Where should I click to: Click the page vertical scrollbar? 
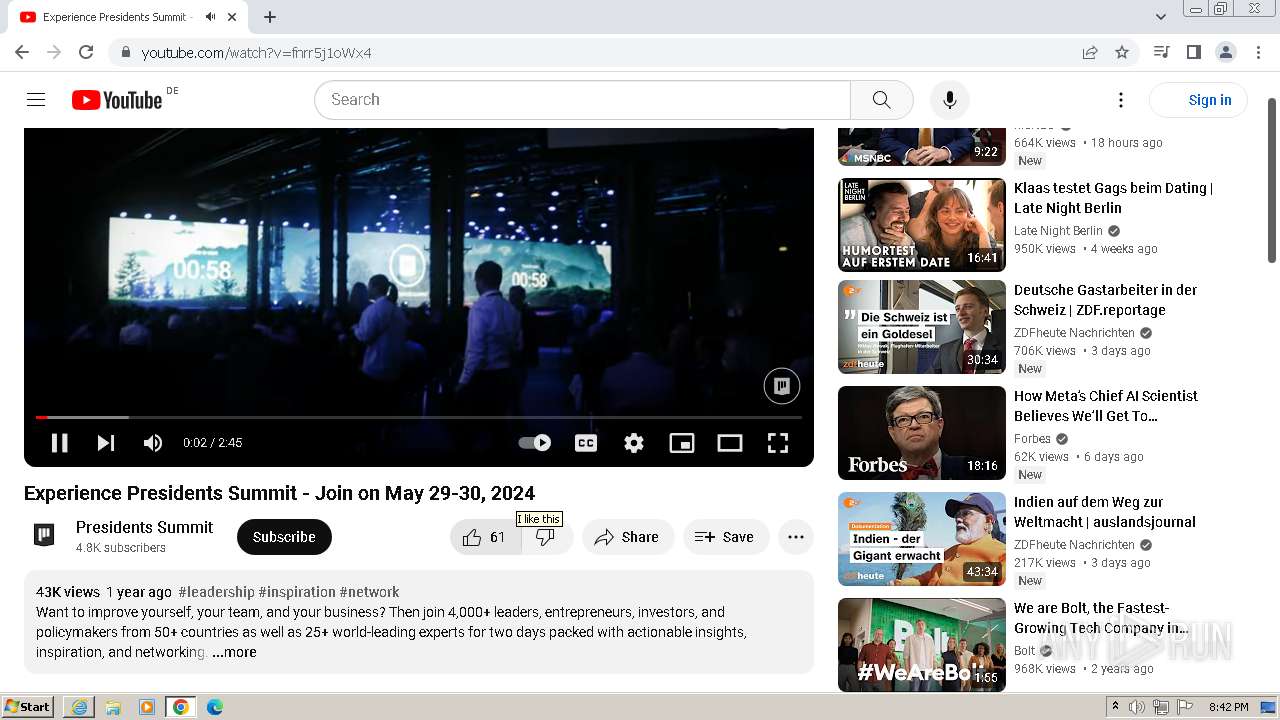pyautogui.click(x=1272, y=180)
